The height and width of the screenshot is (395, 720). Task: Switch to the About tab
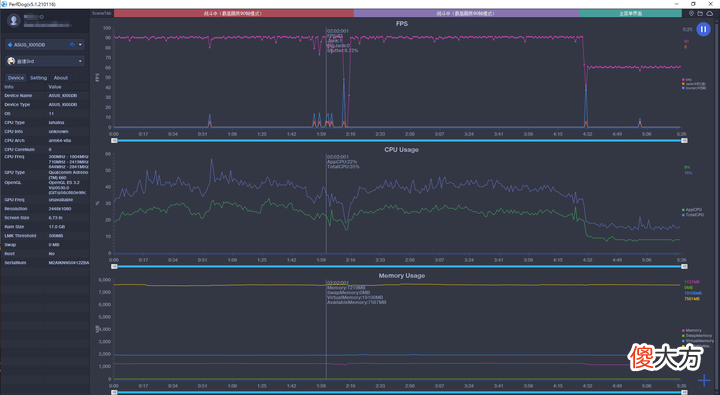click(61, 78)
